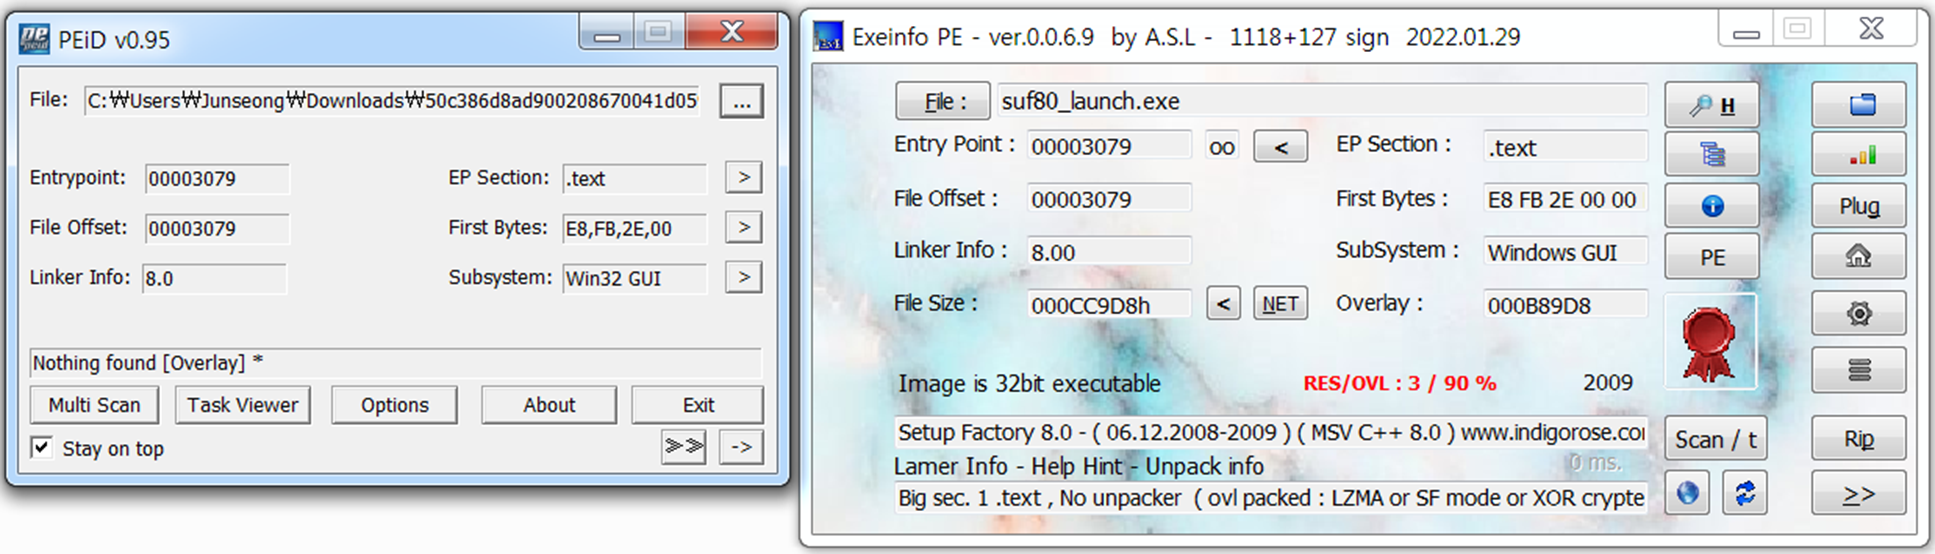Click the First Bytes value E8 FB 2E 00 00

[x=1565, y=200]
